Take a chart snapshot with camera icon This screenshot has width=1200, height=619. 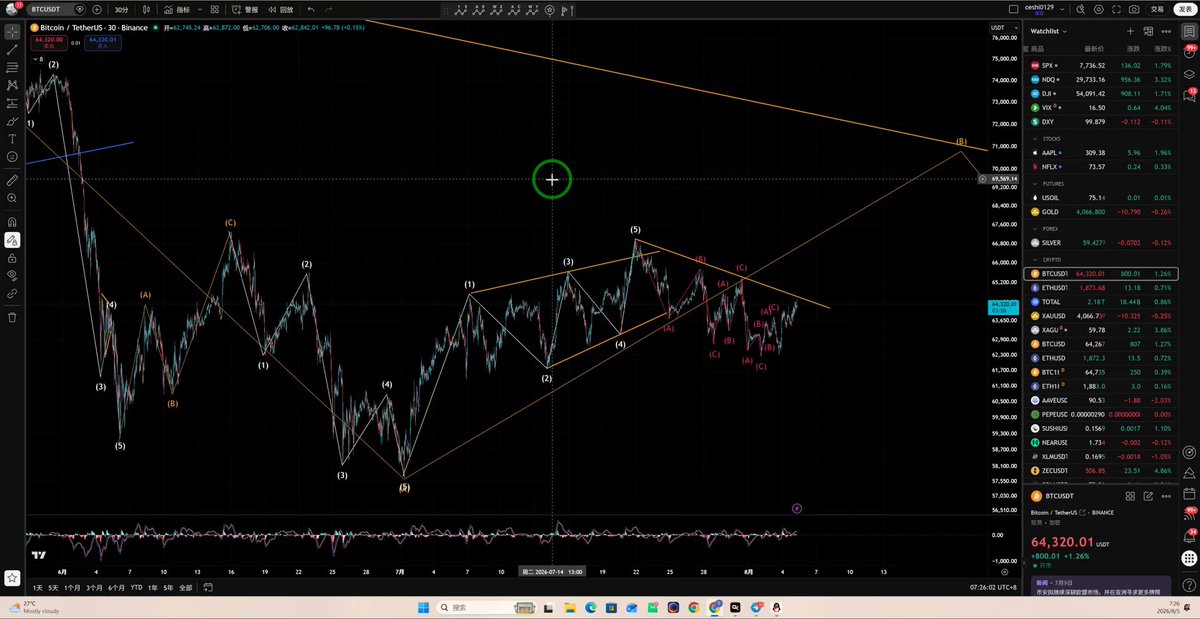click(x=1134, y=9)
